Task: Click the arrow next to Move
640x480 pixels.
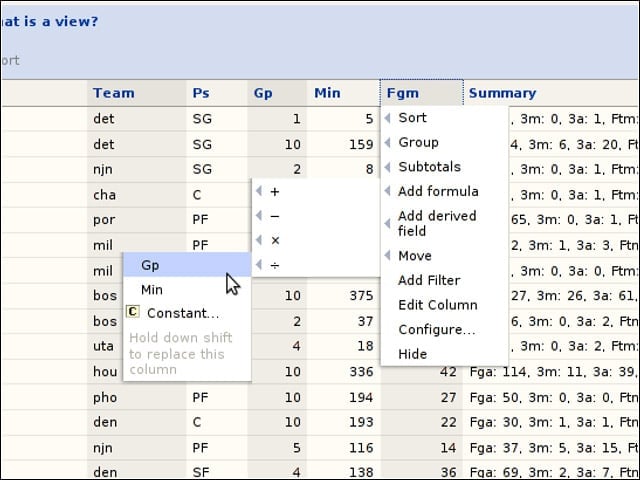Action: pyautogui.click(x=387, y=256)
